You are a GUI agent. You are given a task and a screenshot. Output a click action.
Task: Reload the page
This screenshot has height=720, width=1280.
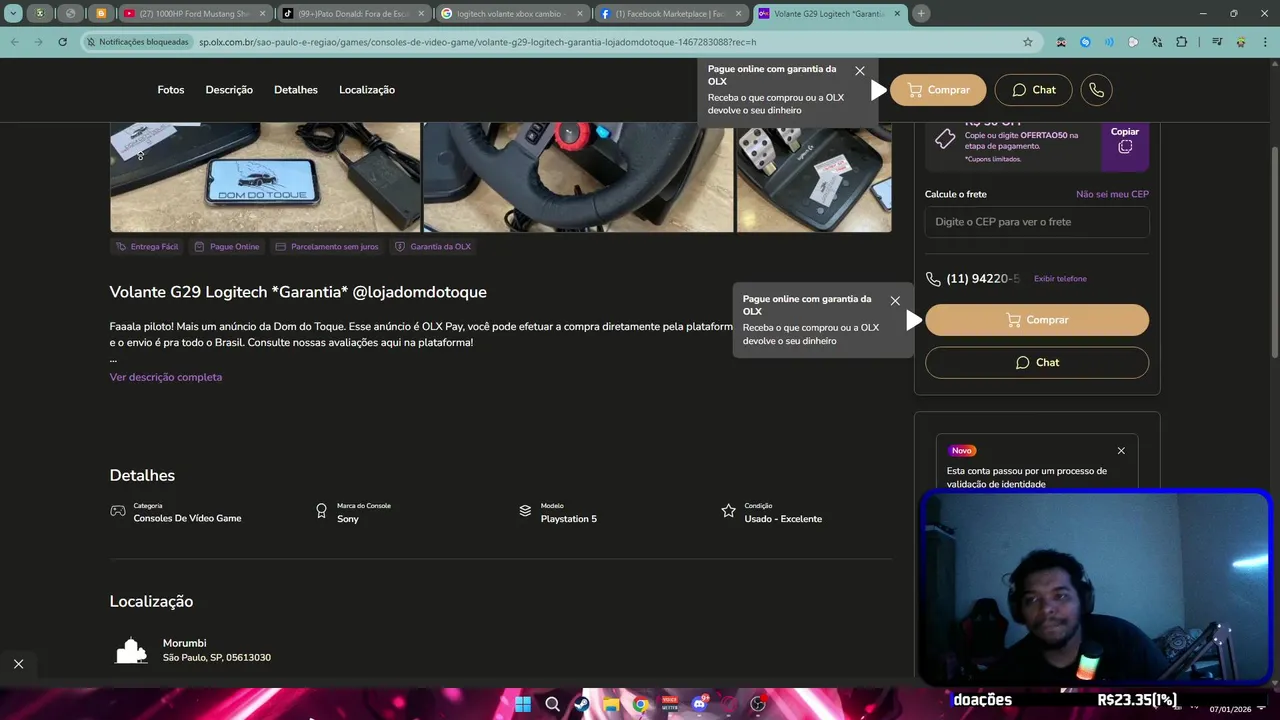tap(62, 42)
